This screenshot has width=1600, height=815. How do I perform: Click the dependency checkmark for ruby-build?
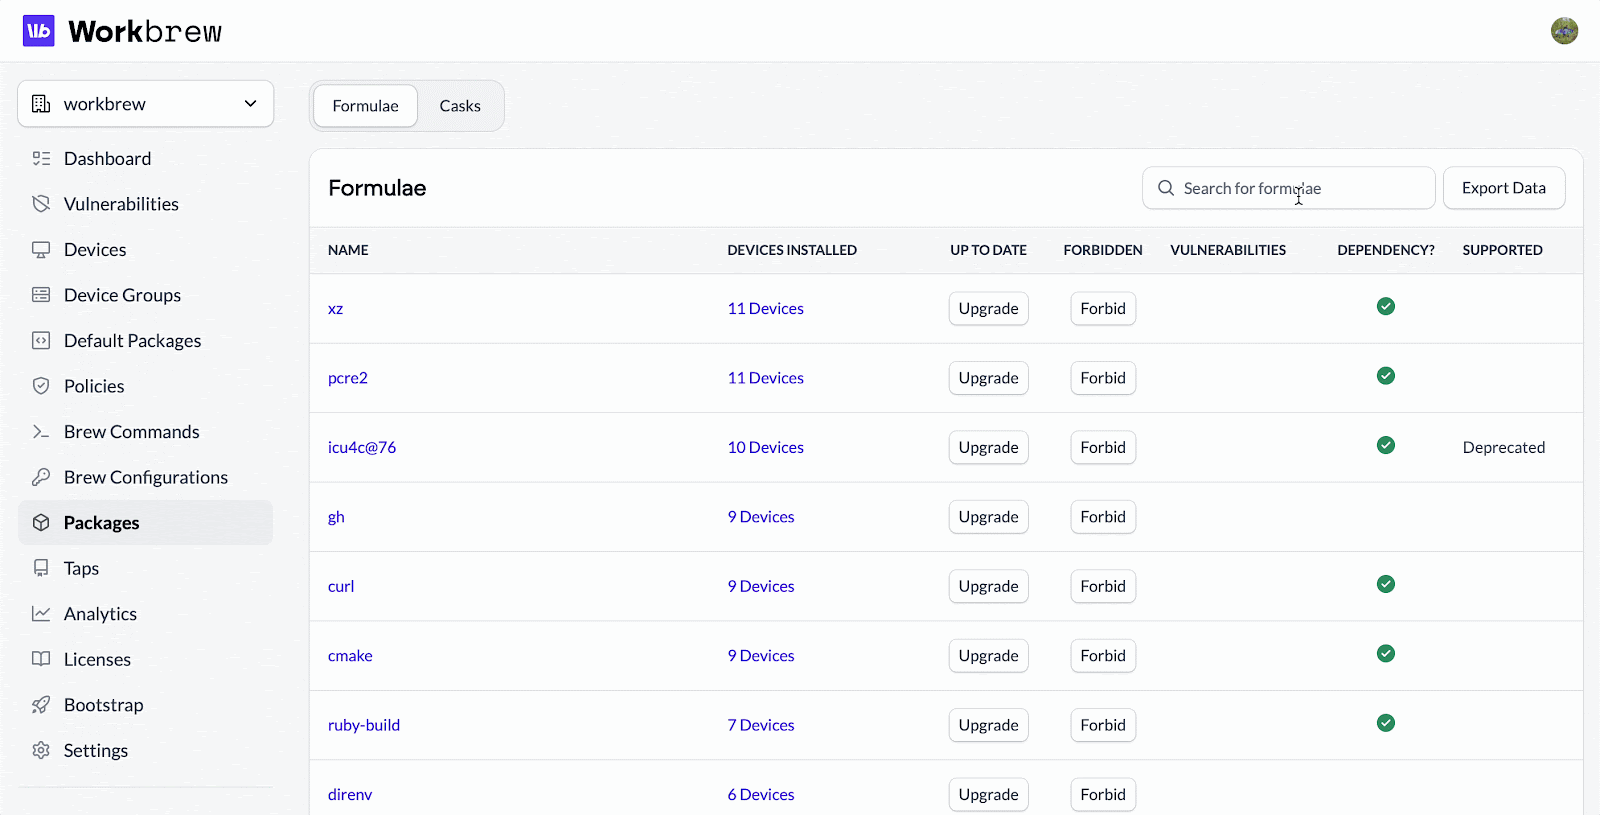click(x=1385, y=723)
